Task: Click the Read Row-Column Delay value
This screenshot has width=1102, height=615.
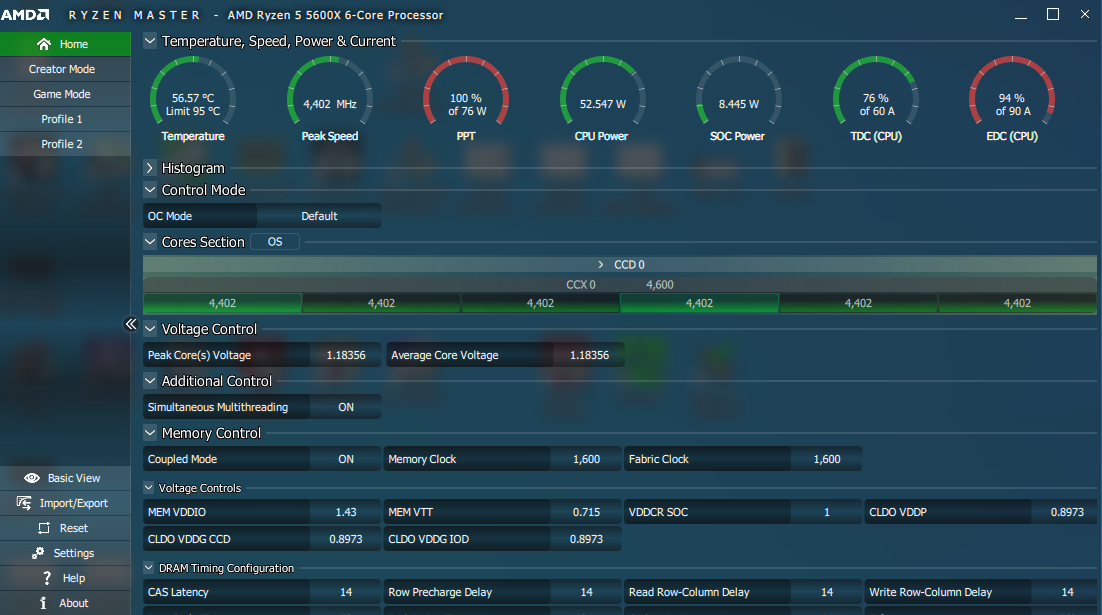Action: point(826,592)
